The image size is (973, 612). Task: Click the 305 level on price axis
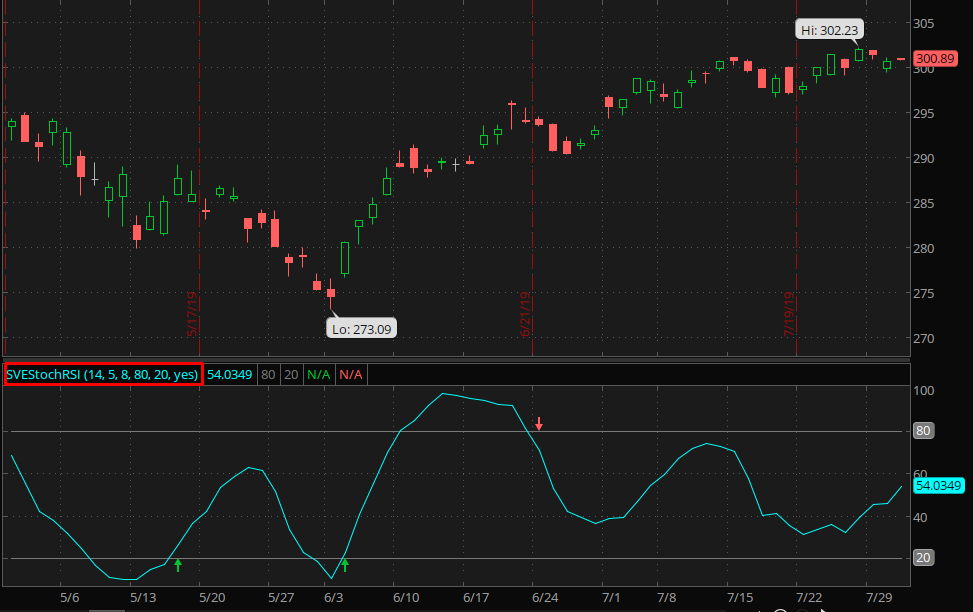[x=924, y=23]
